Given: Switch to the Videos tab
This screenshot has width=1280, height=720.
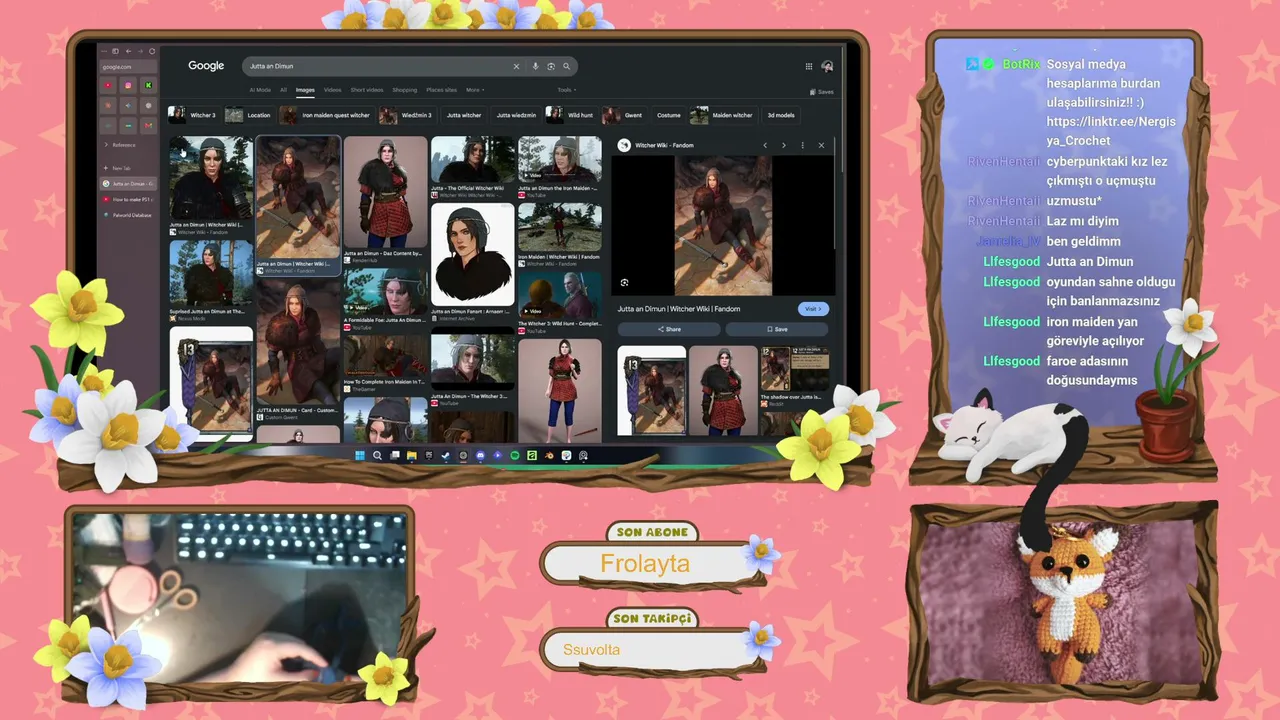Looking at the screenshot, I should [332, 90].
